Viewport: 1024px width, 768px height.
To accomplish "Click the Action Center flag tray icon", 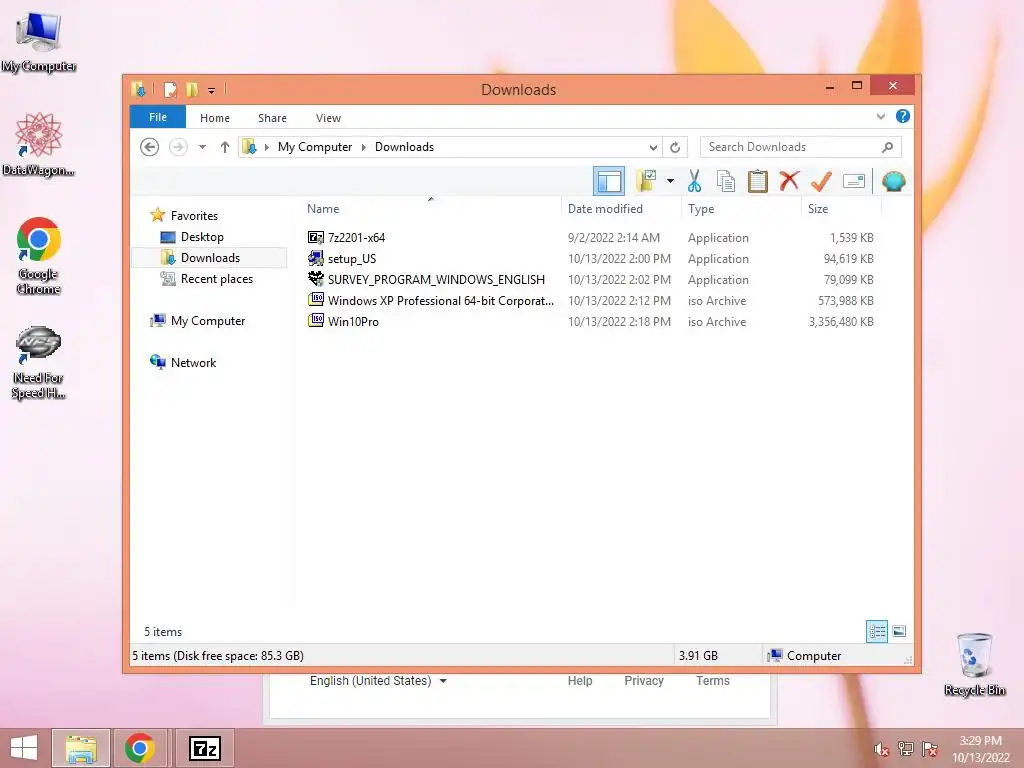I will [x=930, y=749].
